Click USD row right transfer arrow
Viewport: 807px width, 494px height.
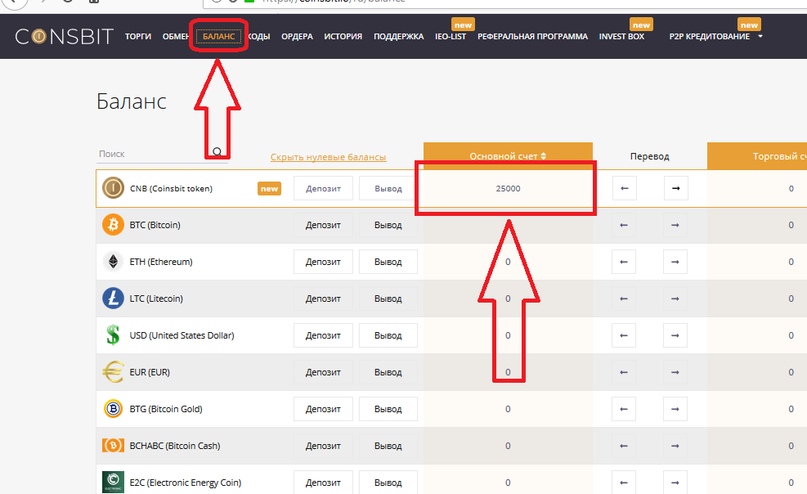[675, 336]
